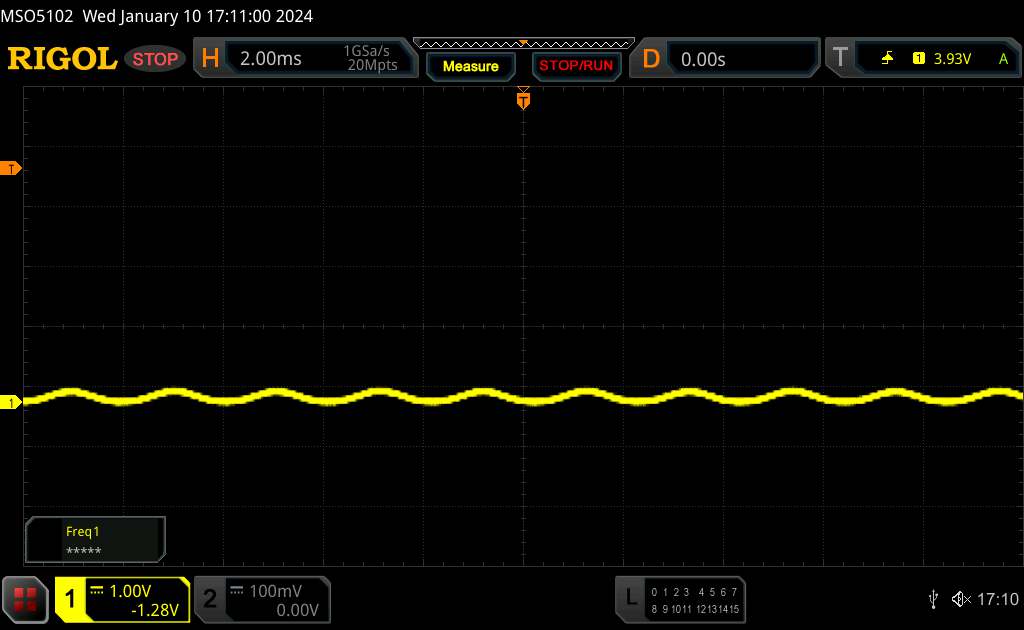Screen dimensions: 1024x630
Task: Open the Measure menu
Action: coord(470,66)
